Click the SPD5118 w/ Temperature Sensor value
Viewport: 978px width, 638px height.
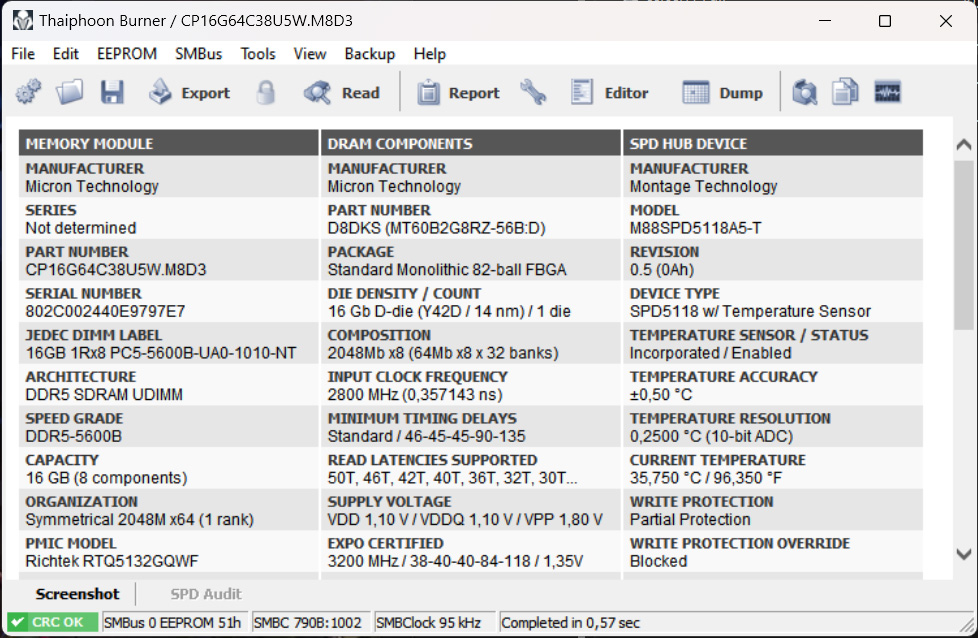[750, 311]
